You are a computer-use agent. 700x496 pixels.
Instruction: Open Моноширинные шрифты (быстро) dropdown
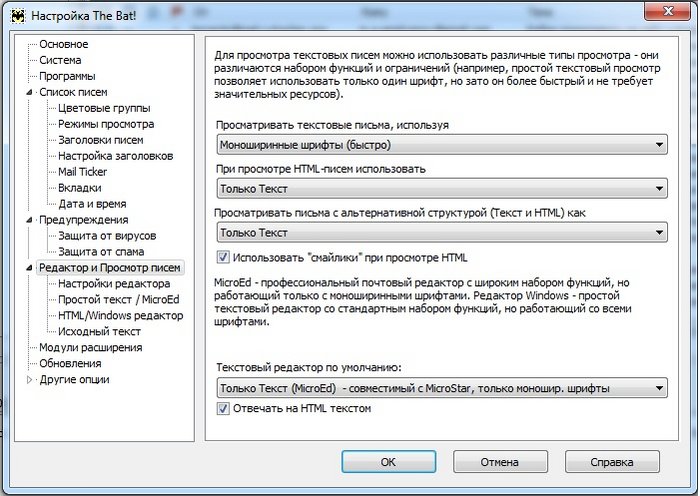pos(442,145)
